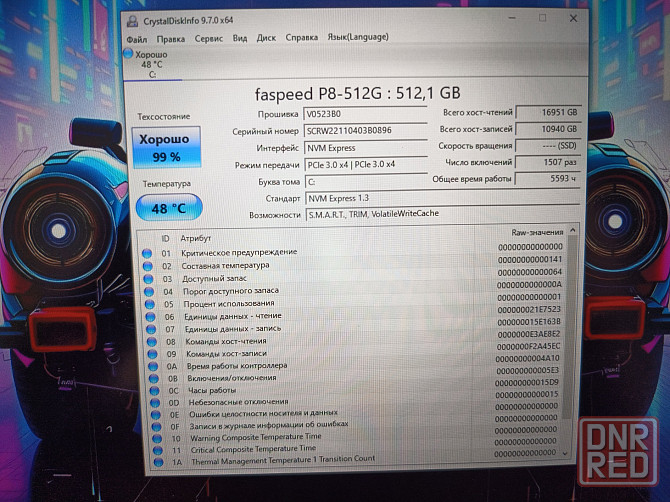Click the status icon for Составная температура
Screen dimensions: 670x502
click(148, 266)
